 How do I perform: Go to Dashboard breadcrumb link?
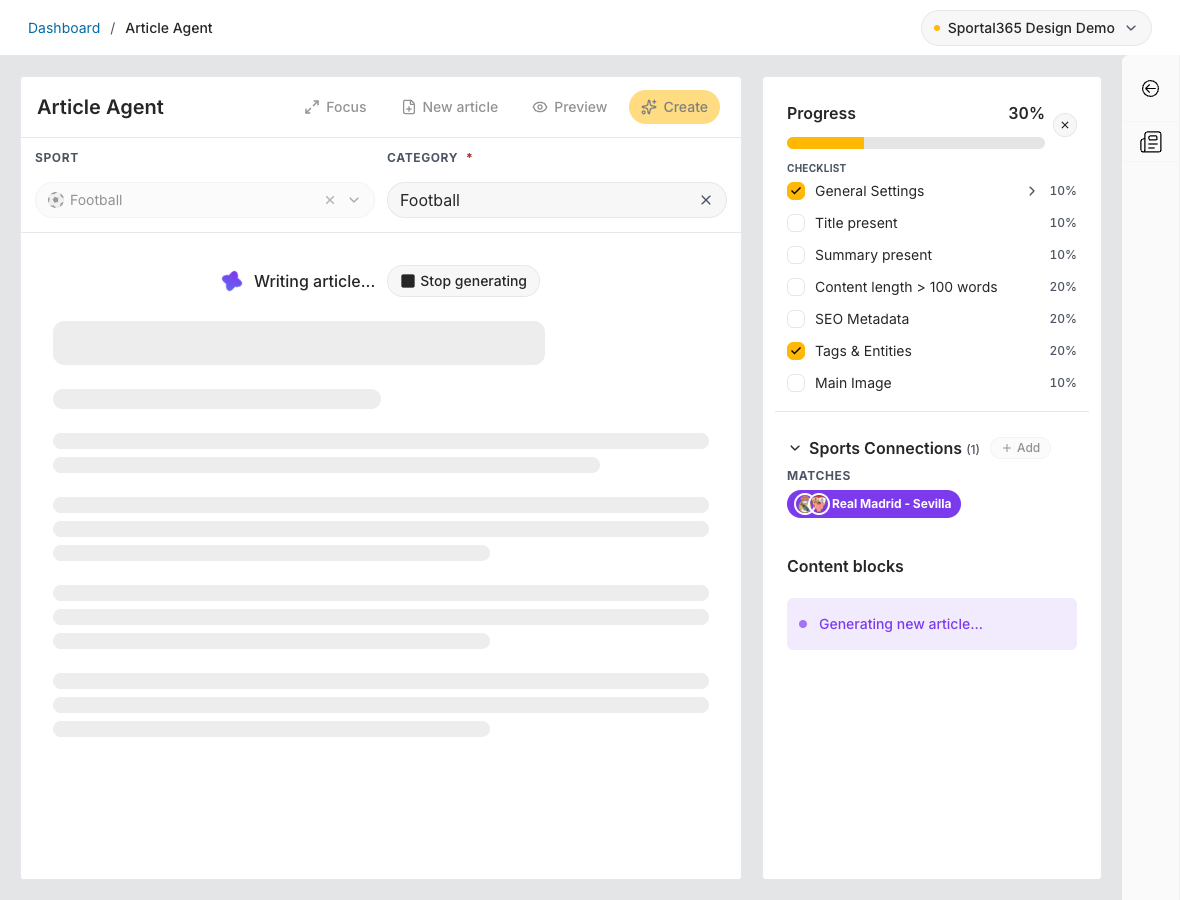click(x=64, y=28)
